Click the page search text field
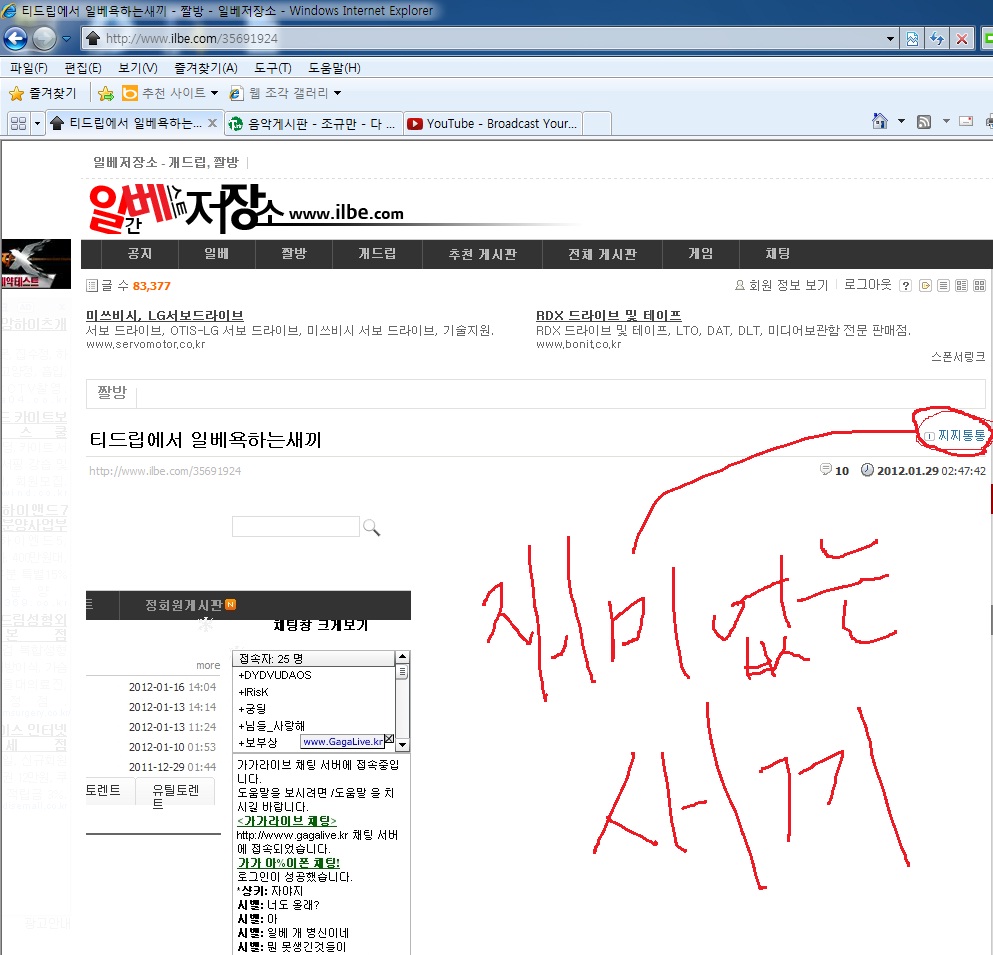Screen dimensions: 993x955 point(295,527)
